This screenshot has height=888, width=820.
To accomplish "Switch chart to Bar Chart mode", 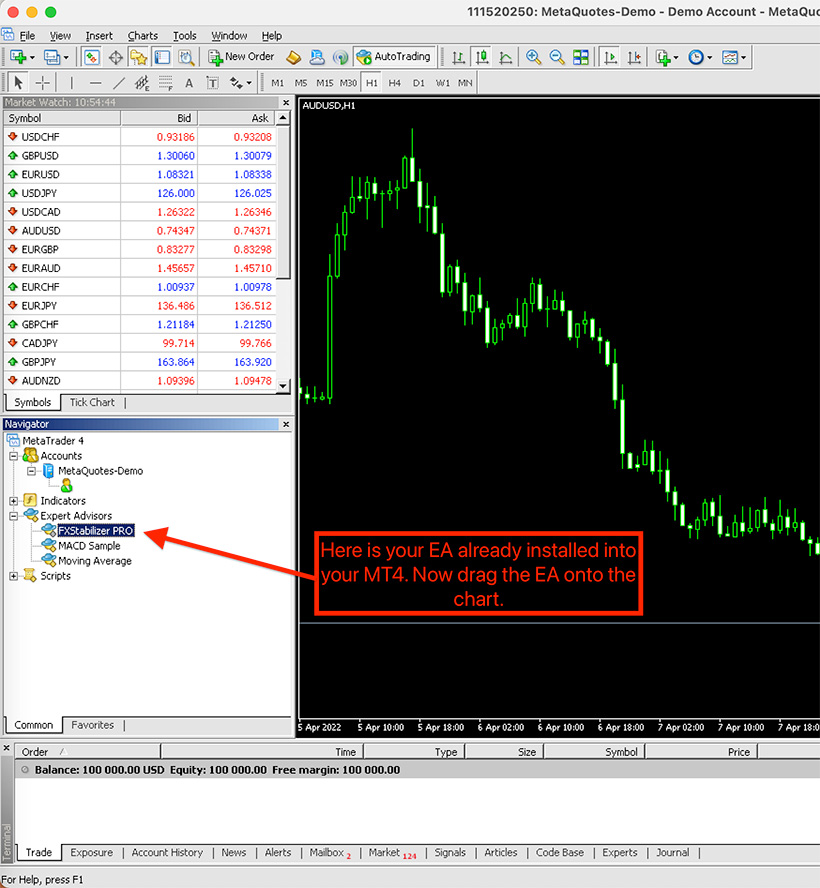I will (x=458, y=57).
